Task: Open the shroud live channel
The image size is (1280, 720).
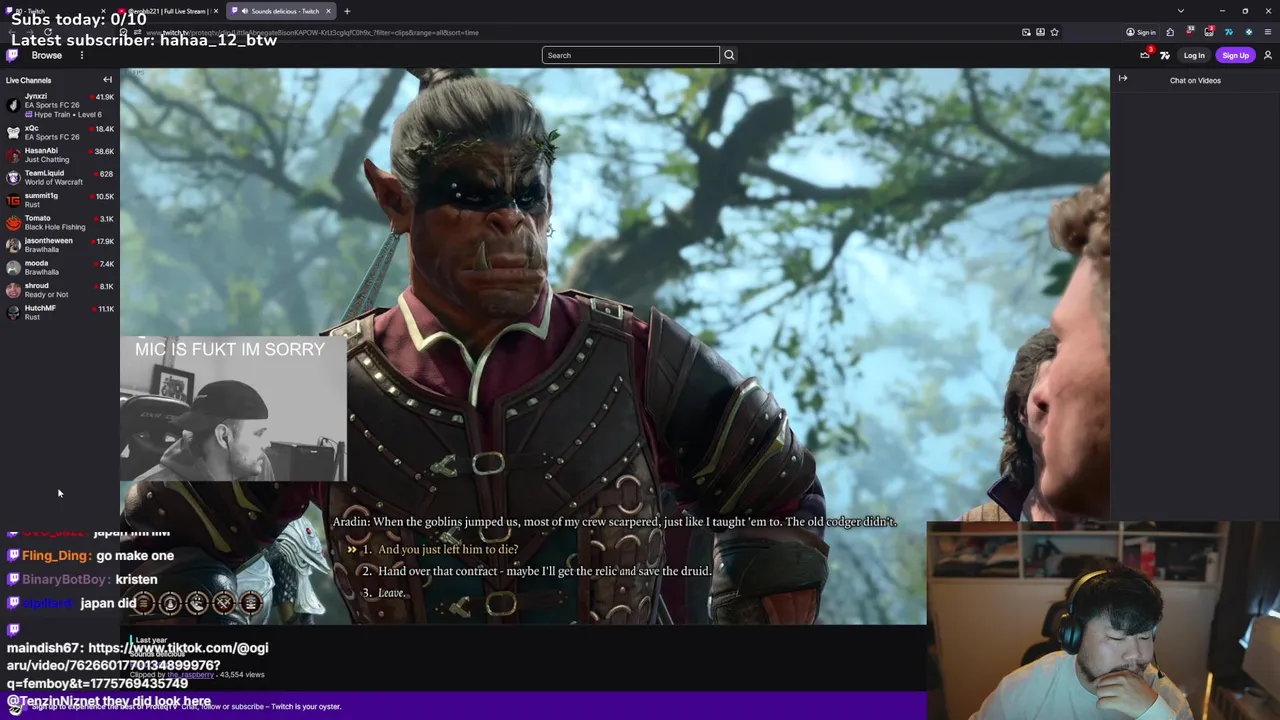Action: pos(60,290)
